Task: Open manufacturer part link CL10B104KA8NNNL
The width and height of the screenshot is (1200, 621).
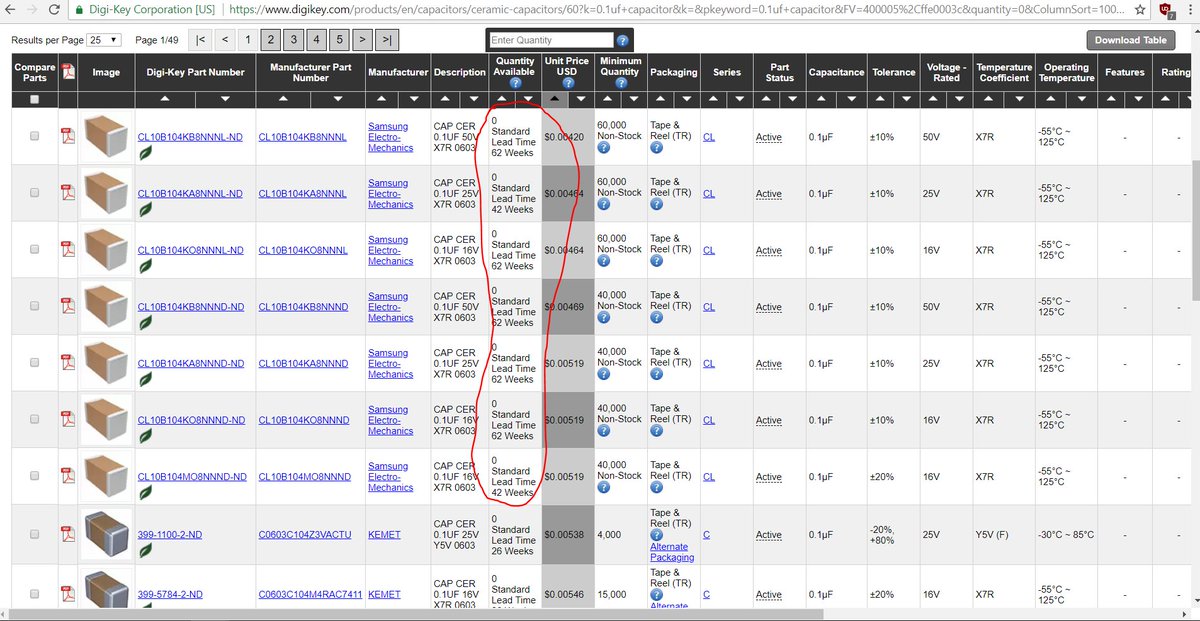Action: (302, 194)
